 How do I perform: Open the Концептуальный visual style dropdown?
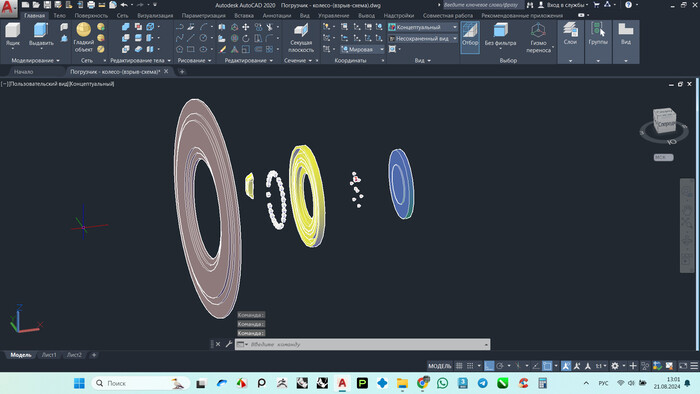point(423,27)
